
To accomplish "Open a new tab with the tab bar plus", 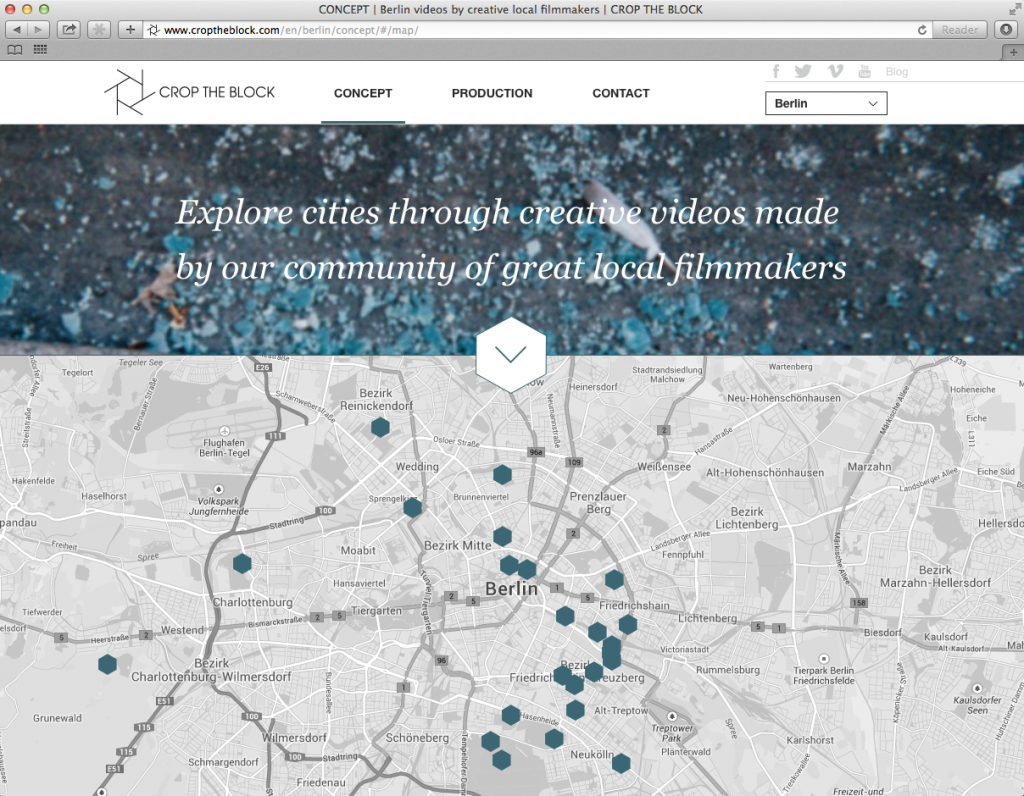I will tap(1013, 52).
